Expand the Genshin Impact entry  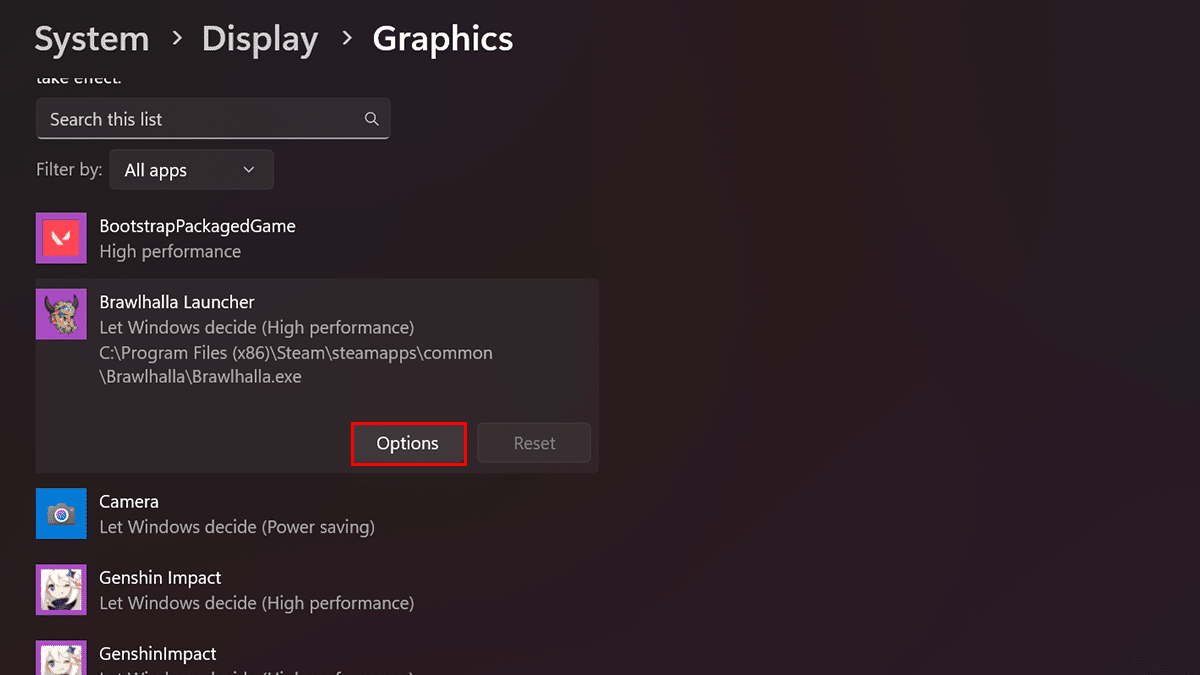coord(160,578)
